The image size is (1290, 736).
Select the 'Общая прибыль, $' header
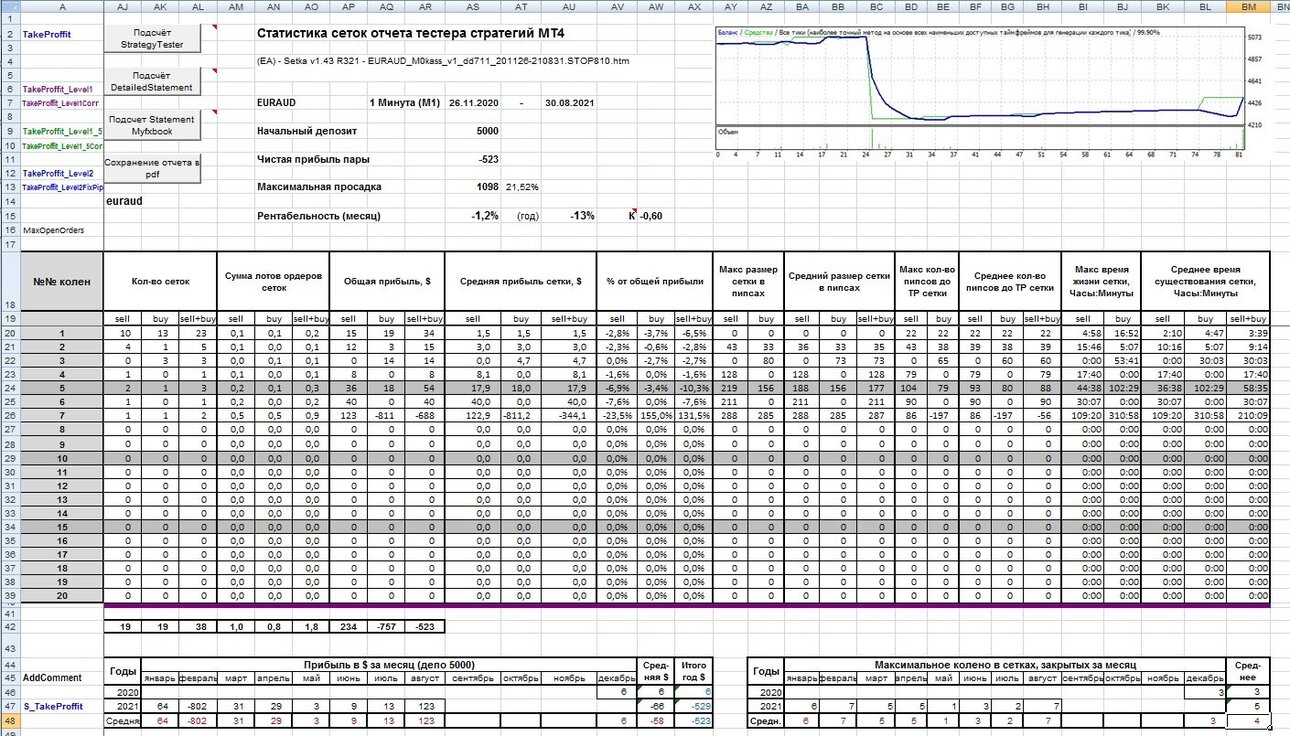tap(387, 281)
